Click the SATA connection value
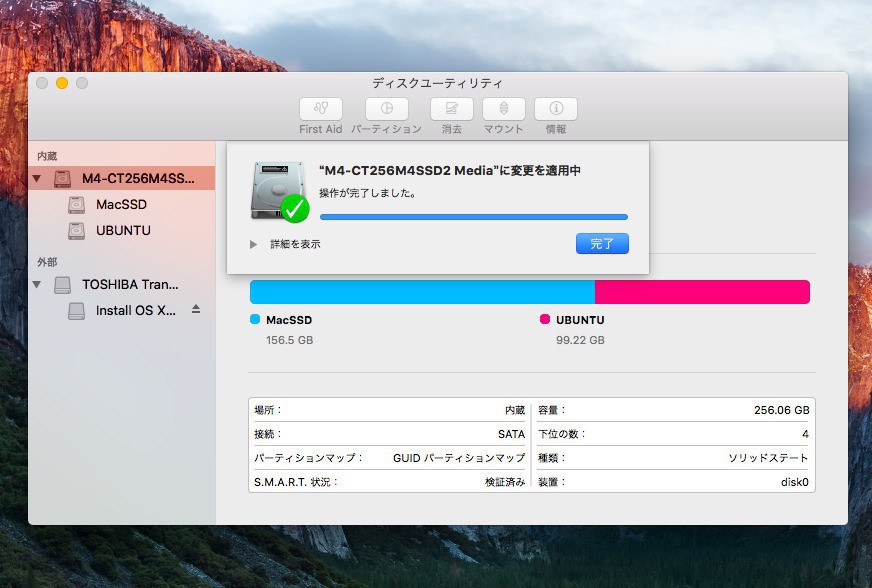The height and width of the screenshot is (588, 872). 512,434
